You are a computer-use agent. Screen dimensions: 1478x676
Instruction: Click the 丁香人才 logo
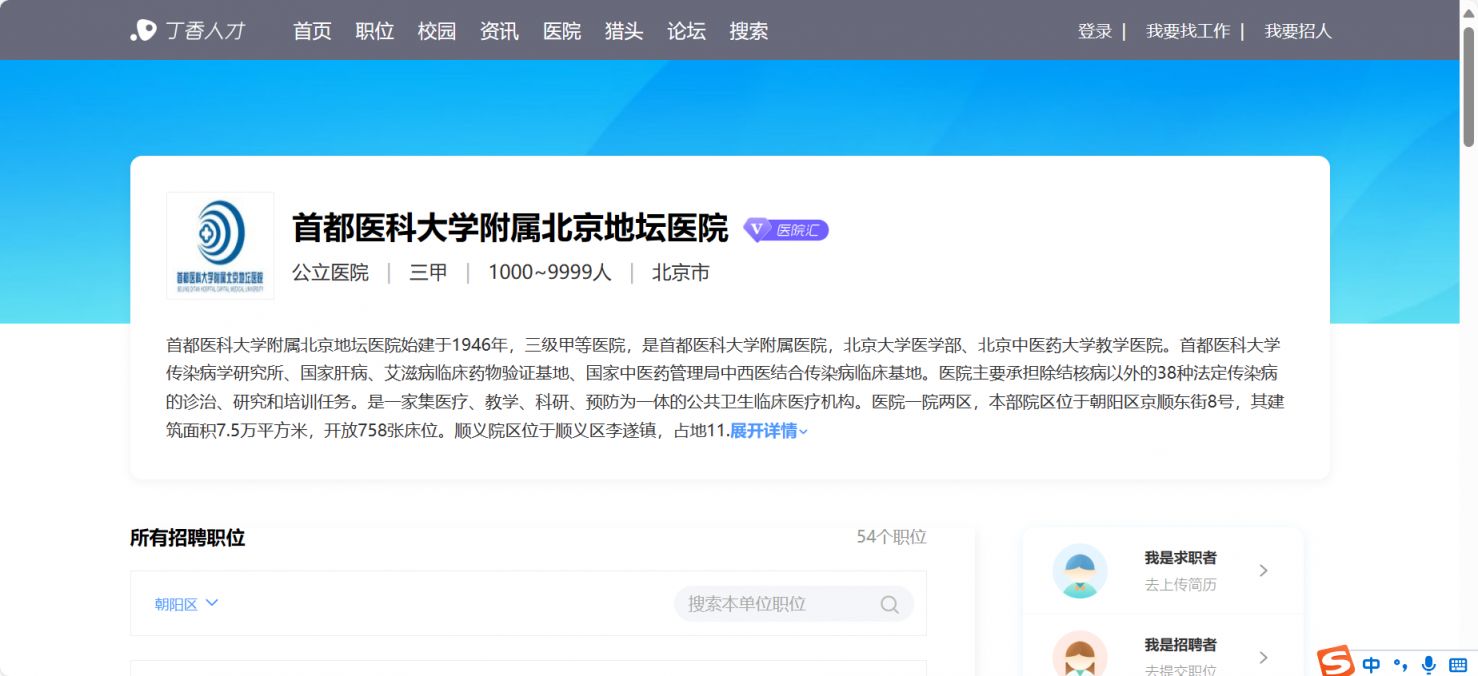(188, 31)
